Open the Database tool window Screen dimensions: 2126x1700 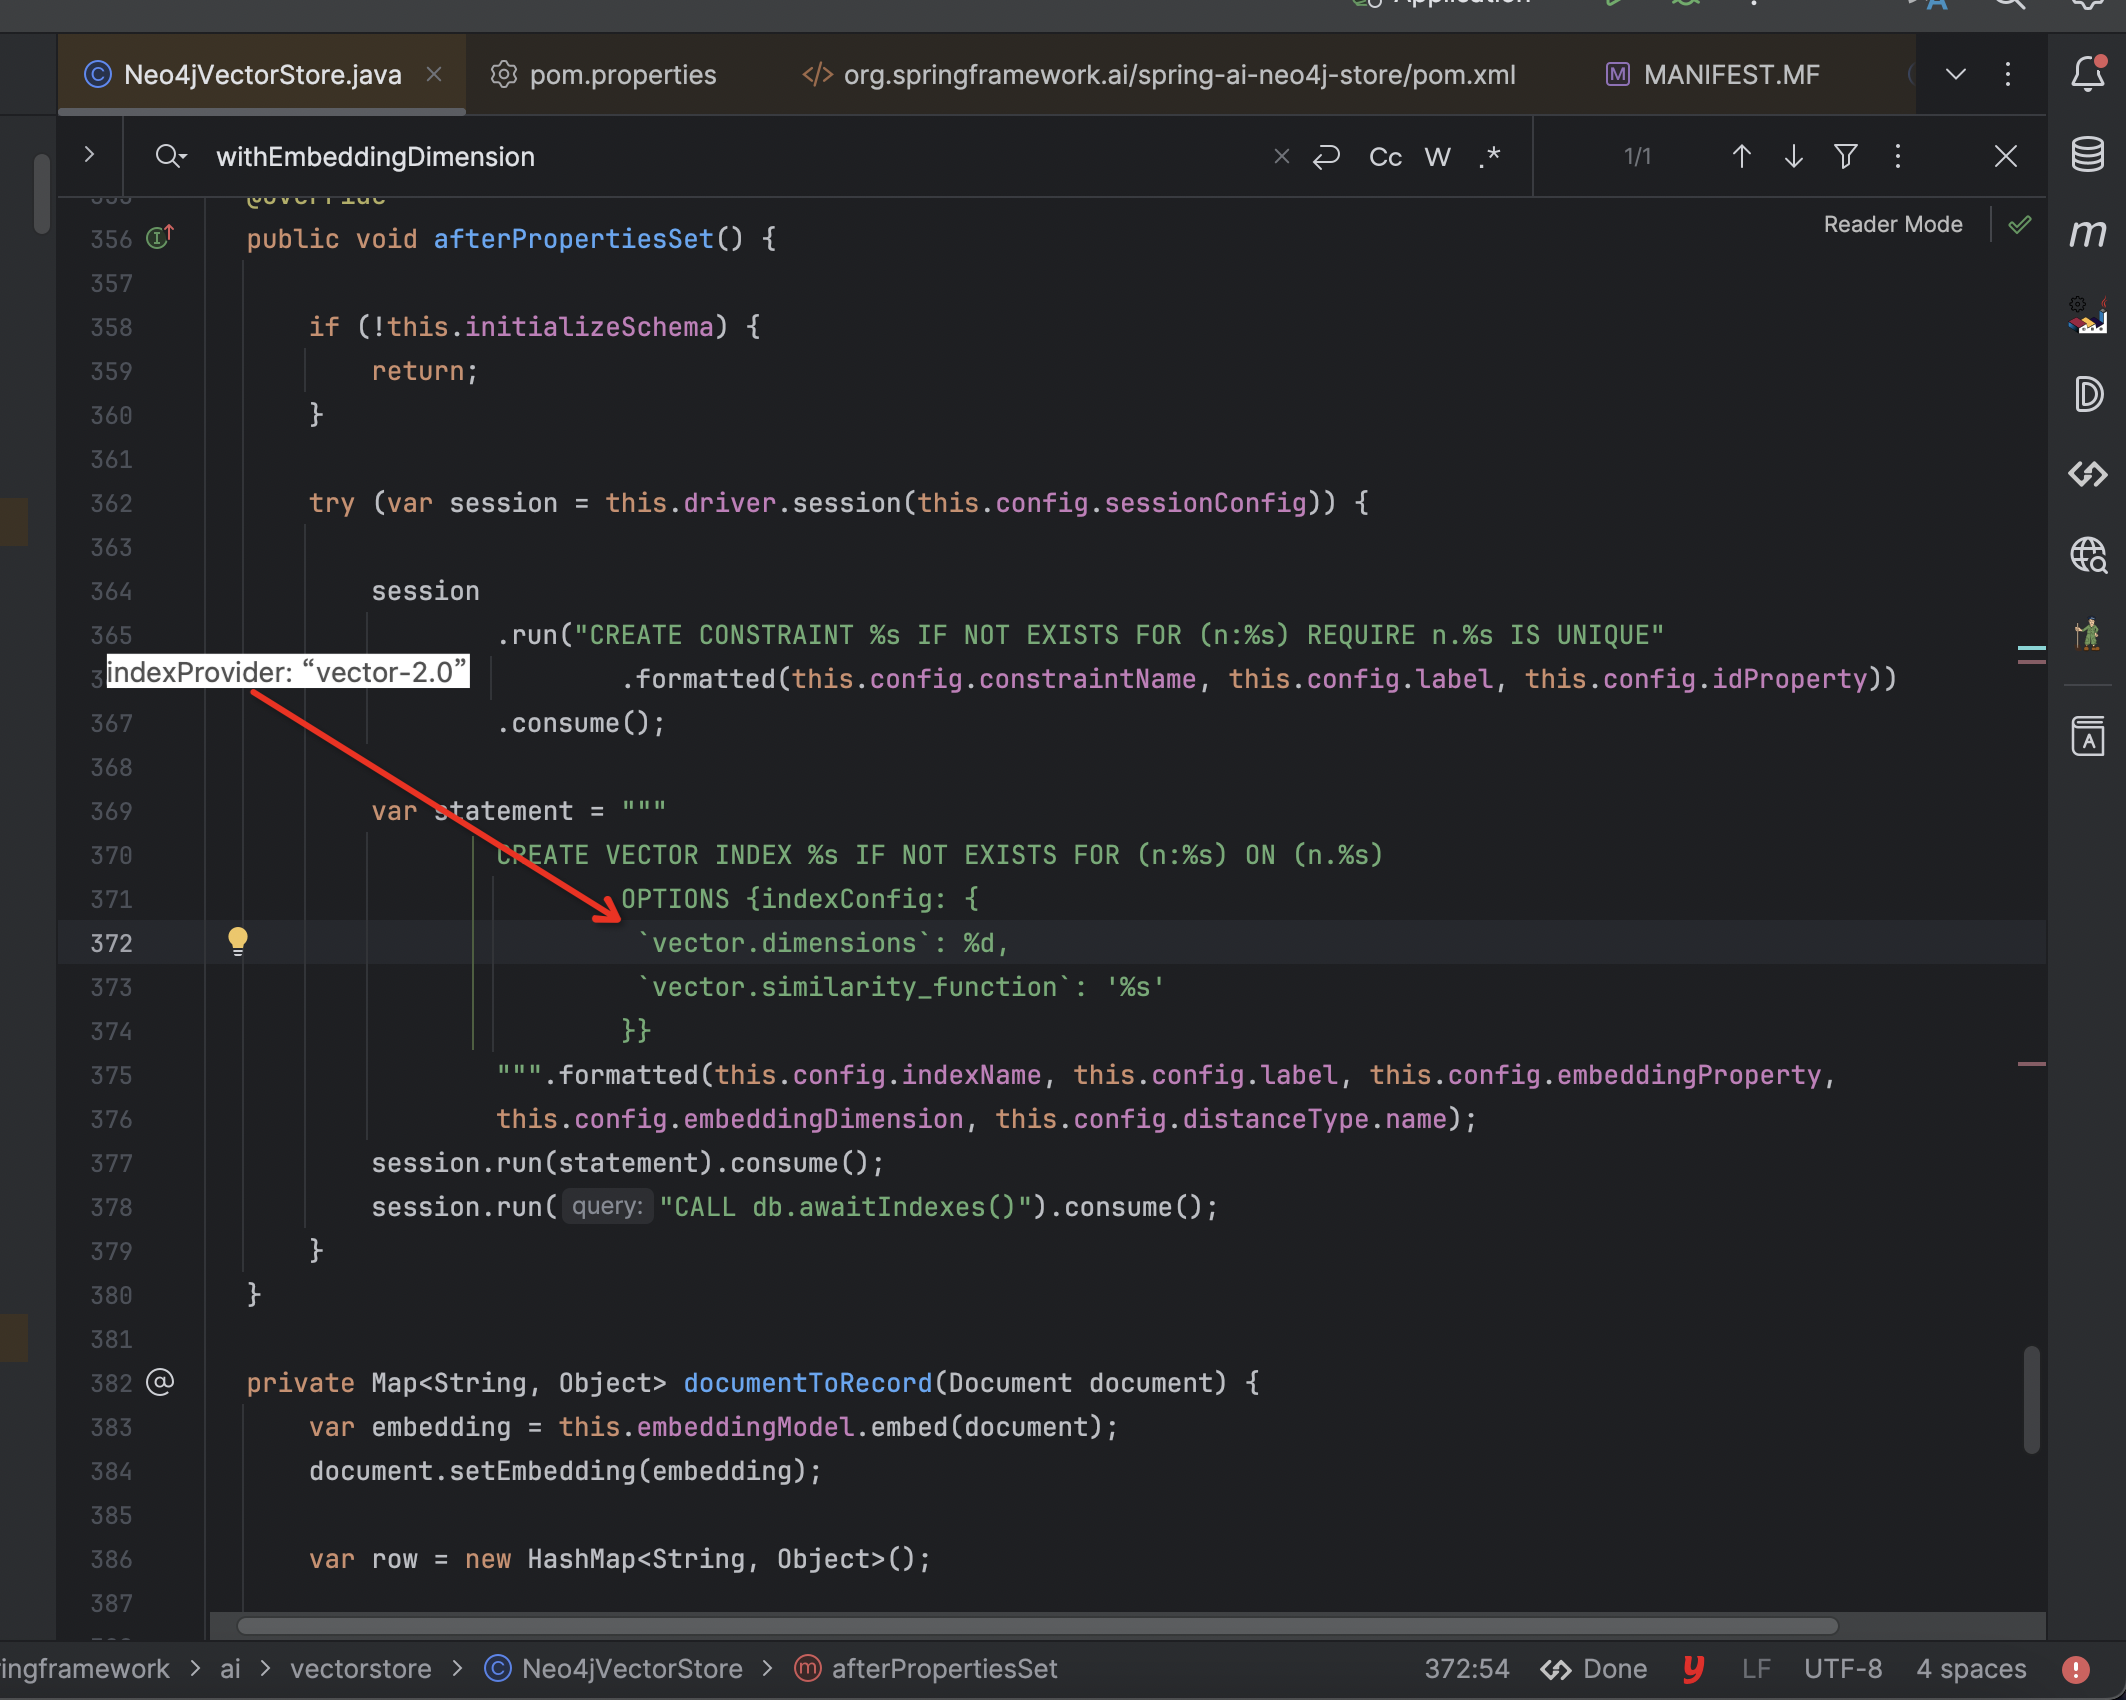(x=2088, y=154)
